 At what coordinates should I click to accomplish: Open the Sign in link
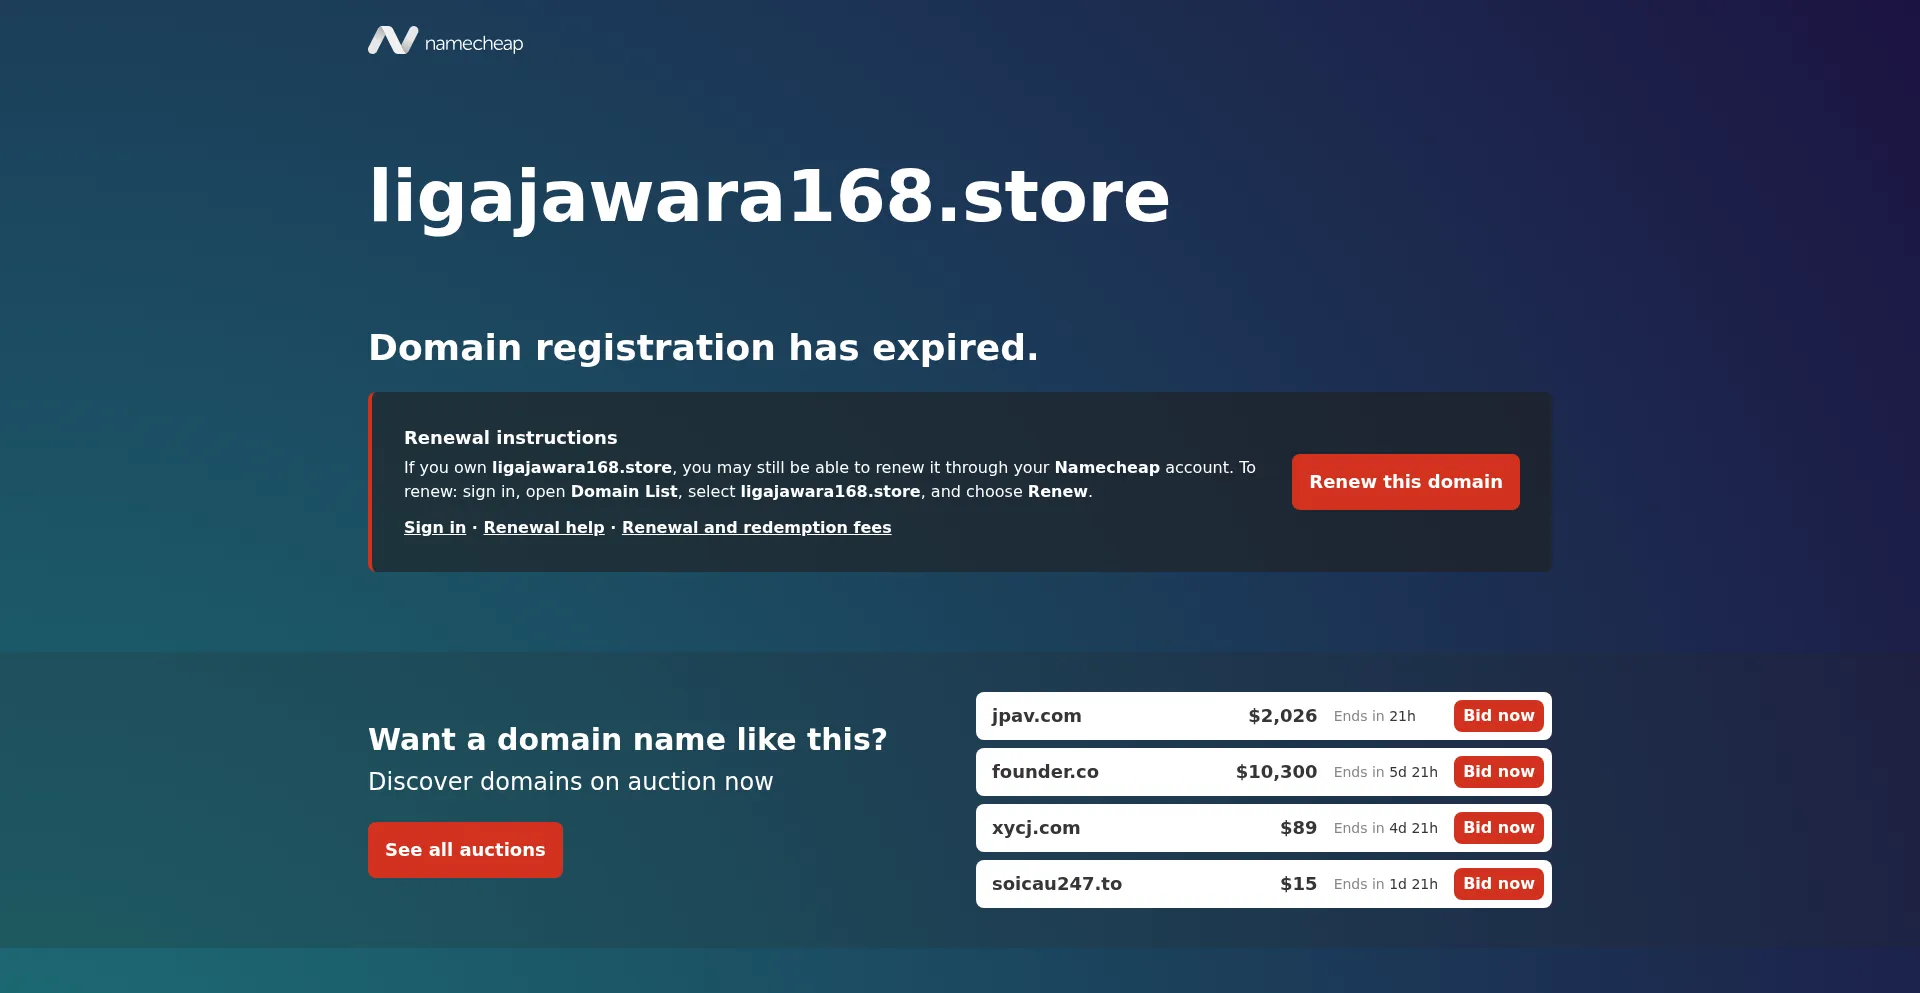(x=435, y=527)
